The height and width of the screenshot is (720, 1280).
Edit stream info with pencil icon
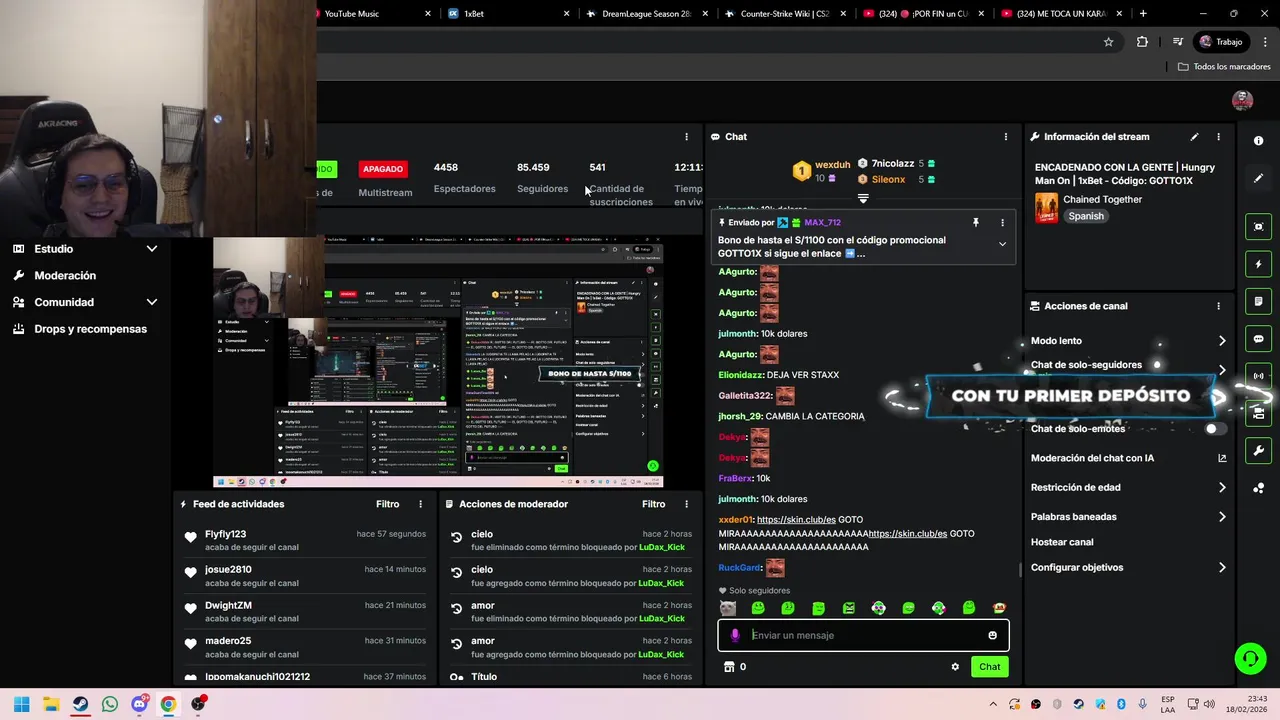1194,137
